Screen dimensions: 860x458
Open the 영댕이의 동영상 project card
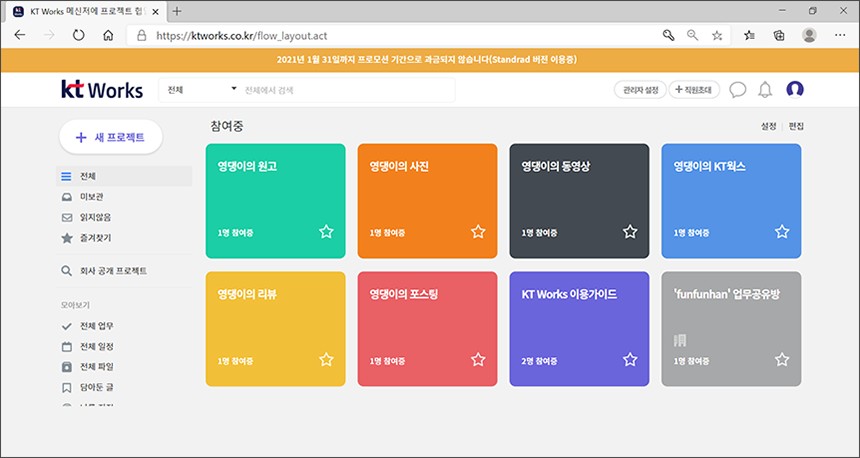(579, 201)
